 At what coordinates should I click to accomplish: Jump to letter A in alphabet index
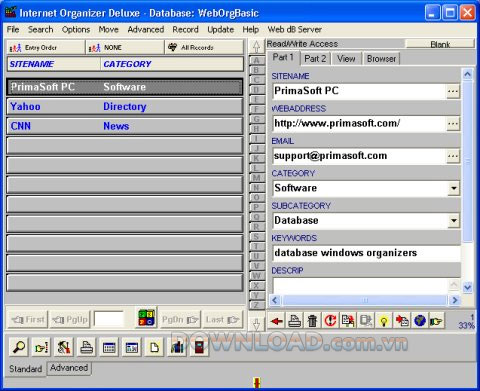pyautogui.click(x=256, y=60)
